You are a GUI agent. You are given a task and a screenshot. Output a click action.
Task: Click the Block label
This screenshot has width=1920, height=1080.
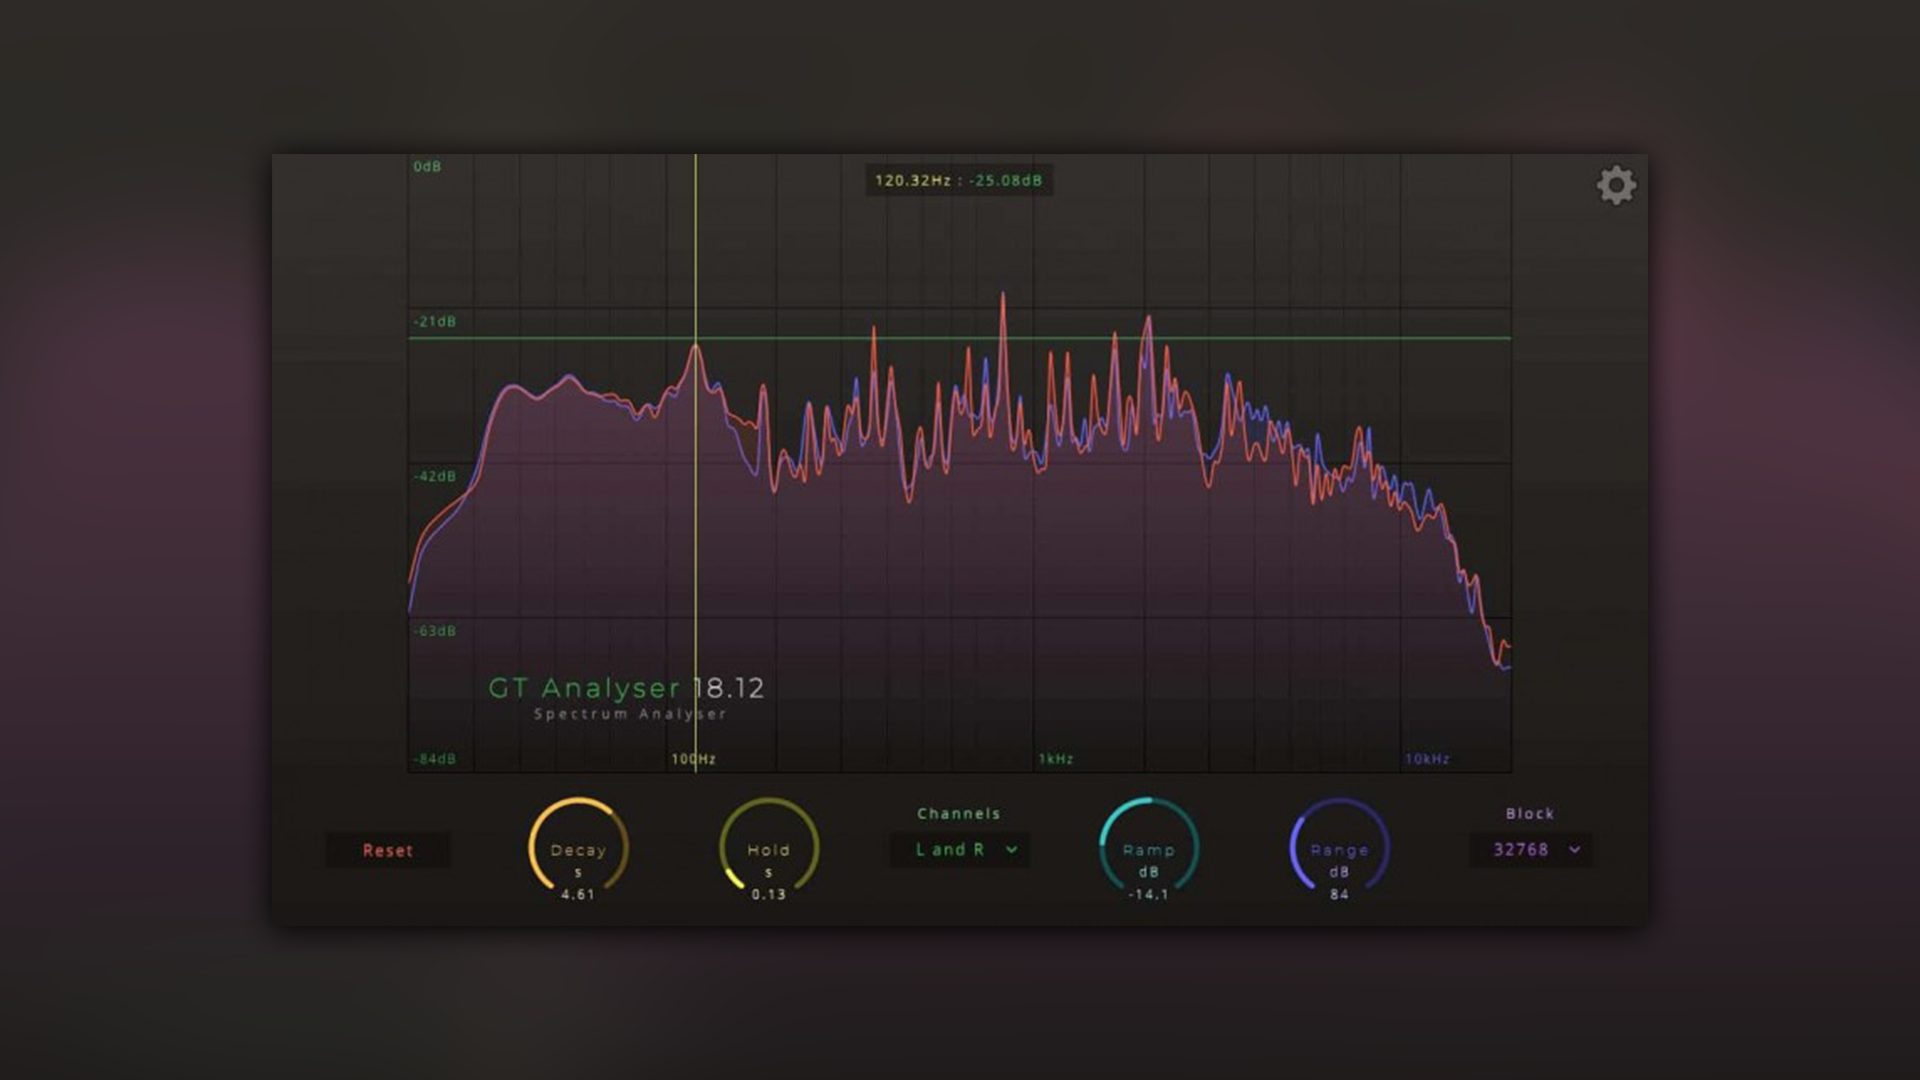tap(1530, 814)
